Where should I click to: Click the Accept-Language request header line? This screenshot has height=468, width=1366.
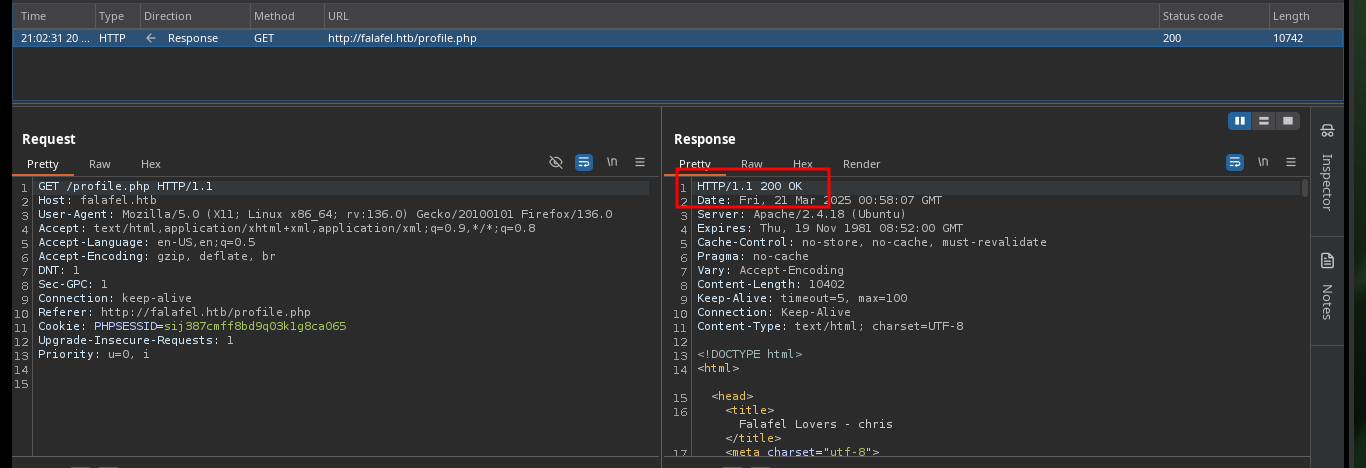pos(146,242)
